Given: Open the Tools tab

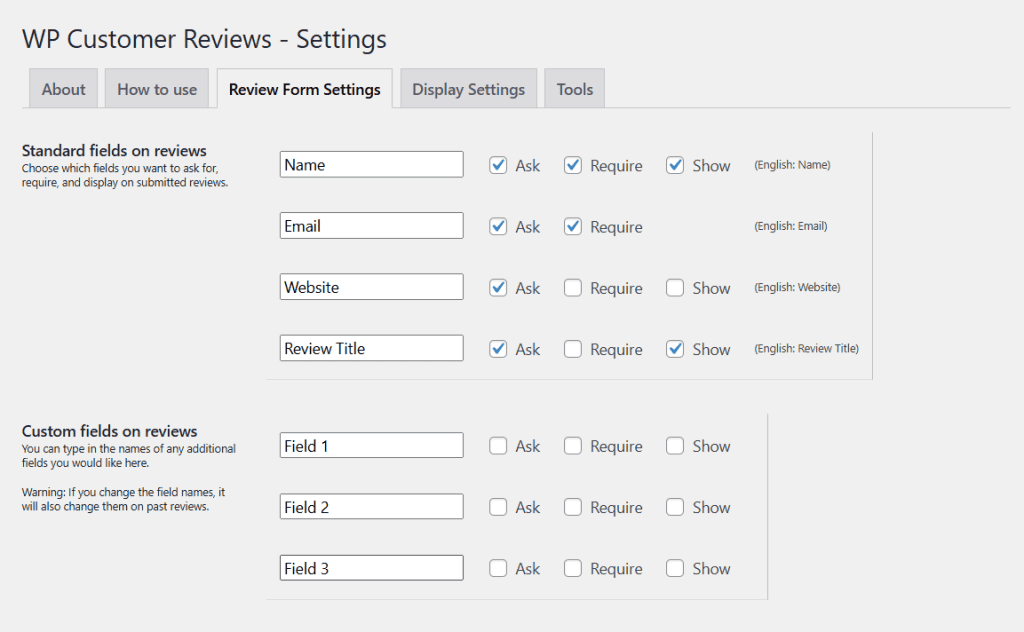Looking at the screenshot, I should (x=574, y=88).
